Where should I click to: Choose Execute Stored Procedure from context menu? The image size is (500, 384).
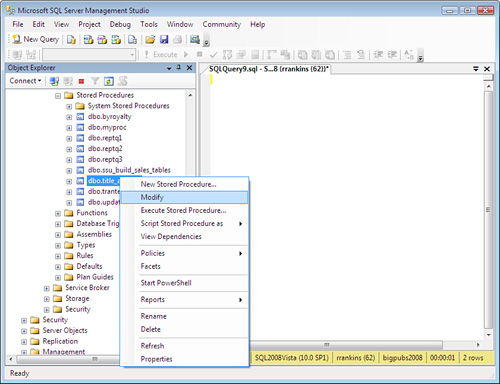click(184, 210)
